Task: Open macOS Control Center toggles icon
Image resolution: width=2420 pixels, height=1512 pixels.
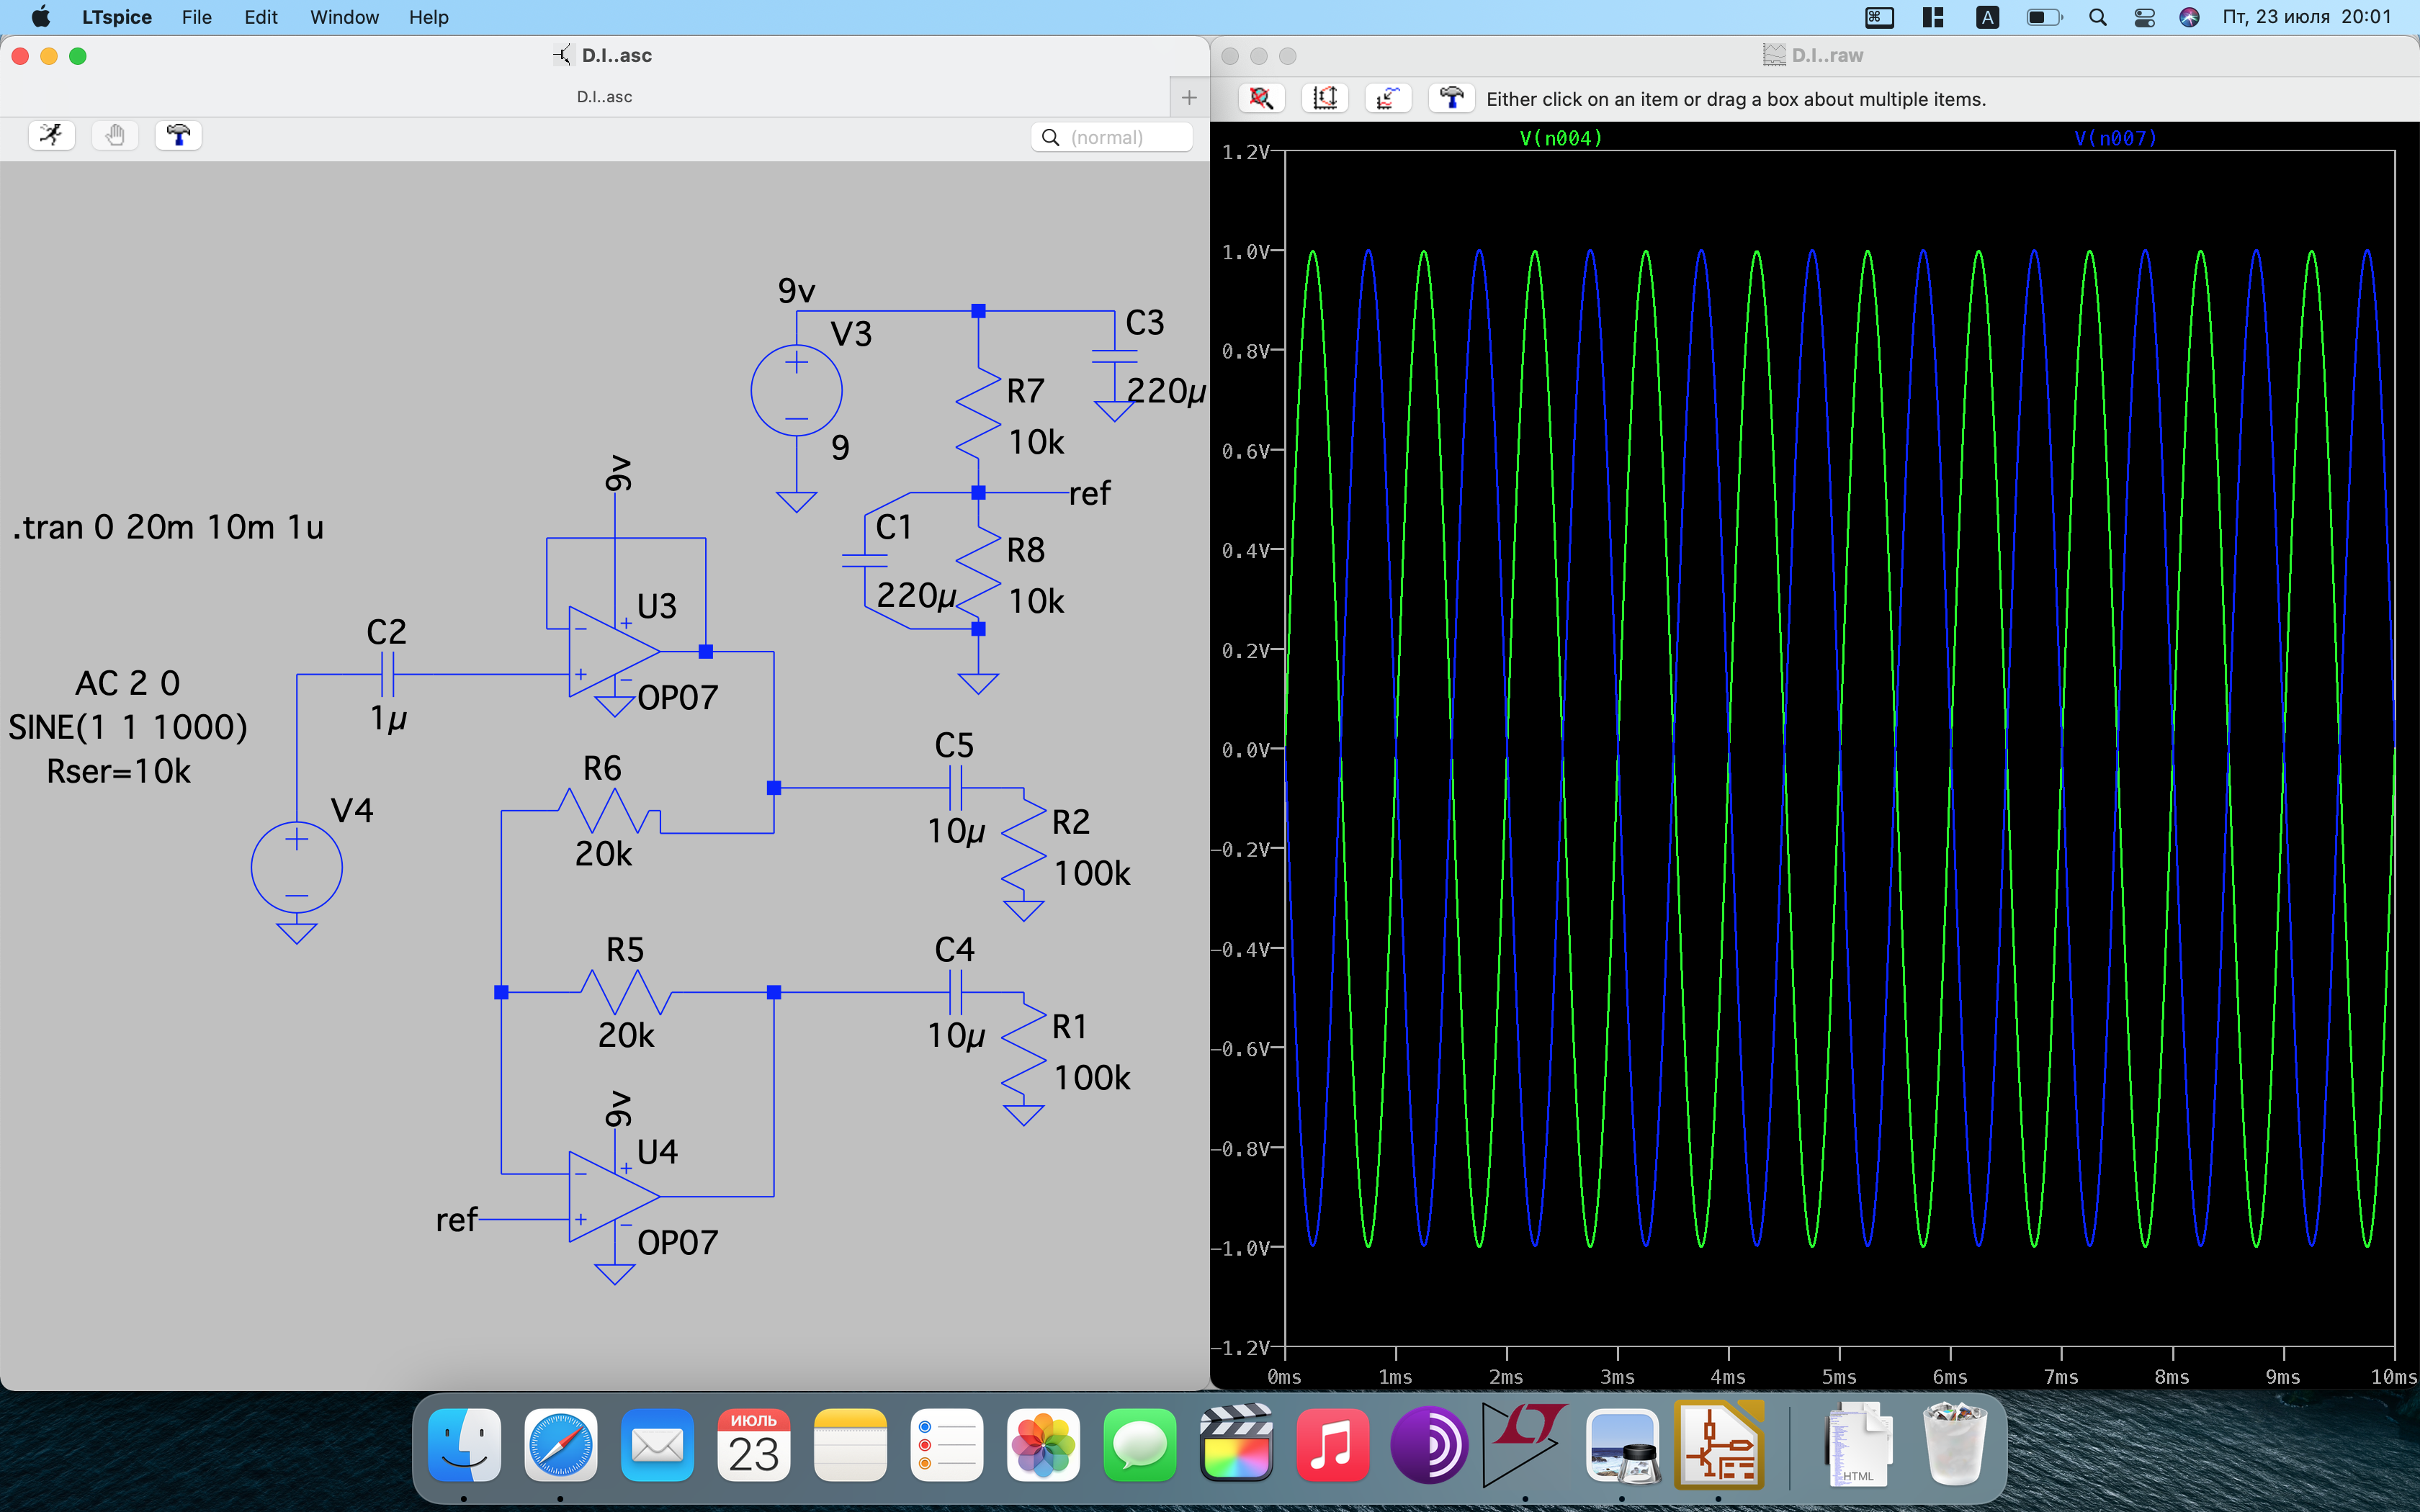Action: pyautogui.click(x=2144, y=17)
